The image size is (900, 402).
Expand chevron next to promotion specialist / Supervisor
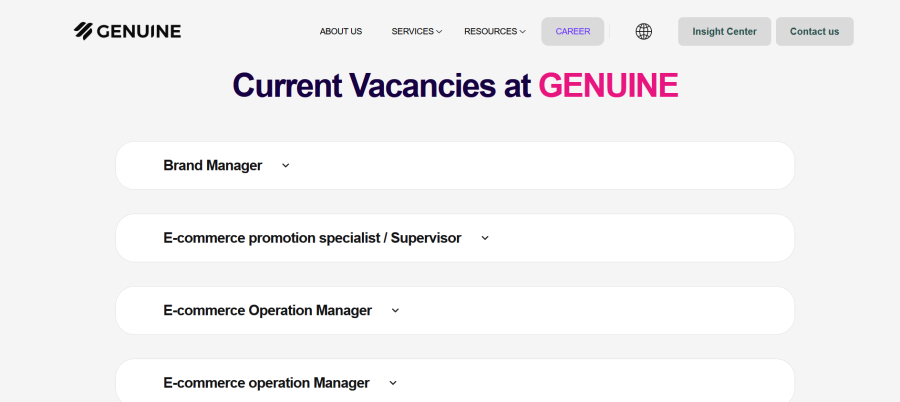pos(485,238)
